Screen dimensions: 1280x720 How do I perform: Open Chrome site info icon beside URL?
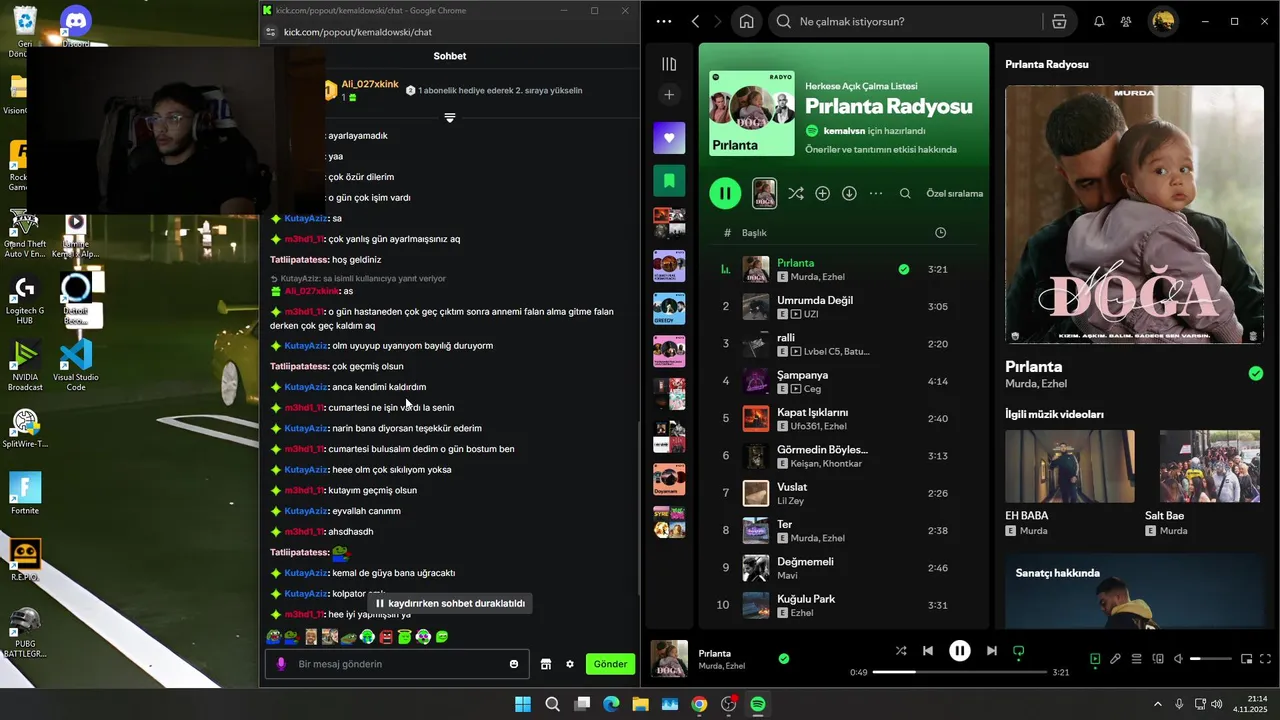tap(270, 32)
